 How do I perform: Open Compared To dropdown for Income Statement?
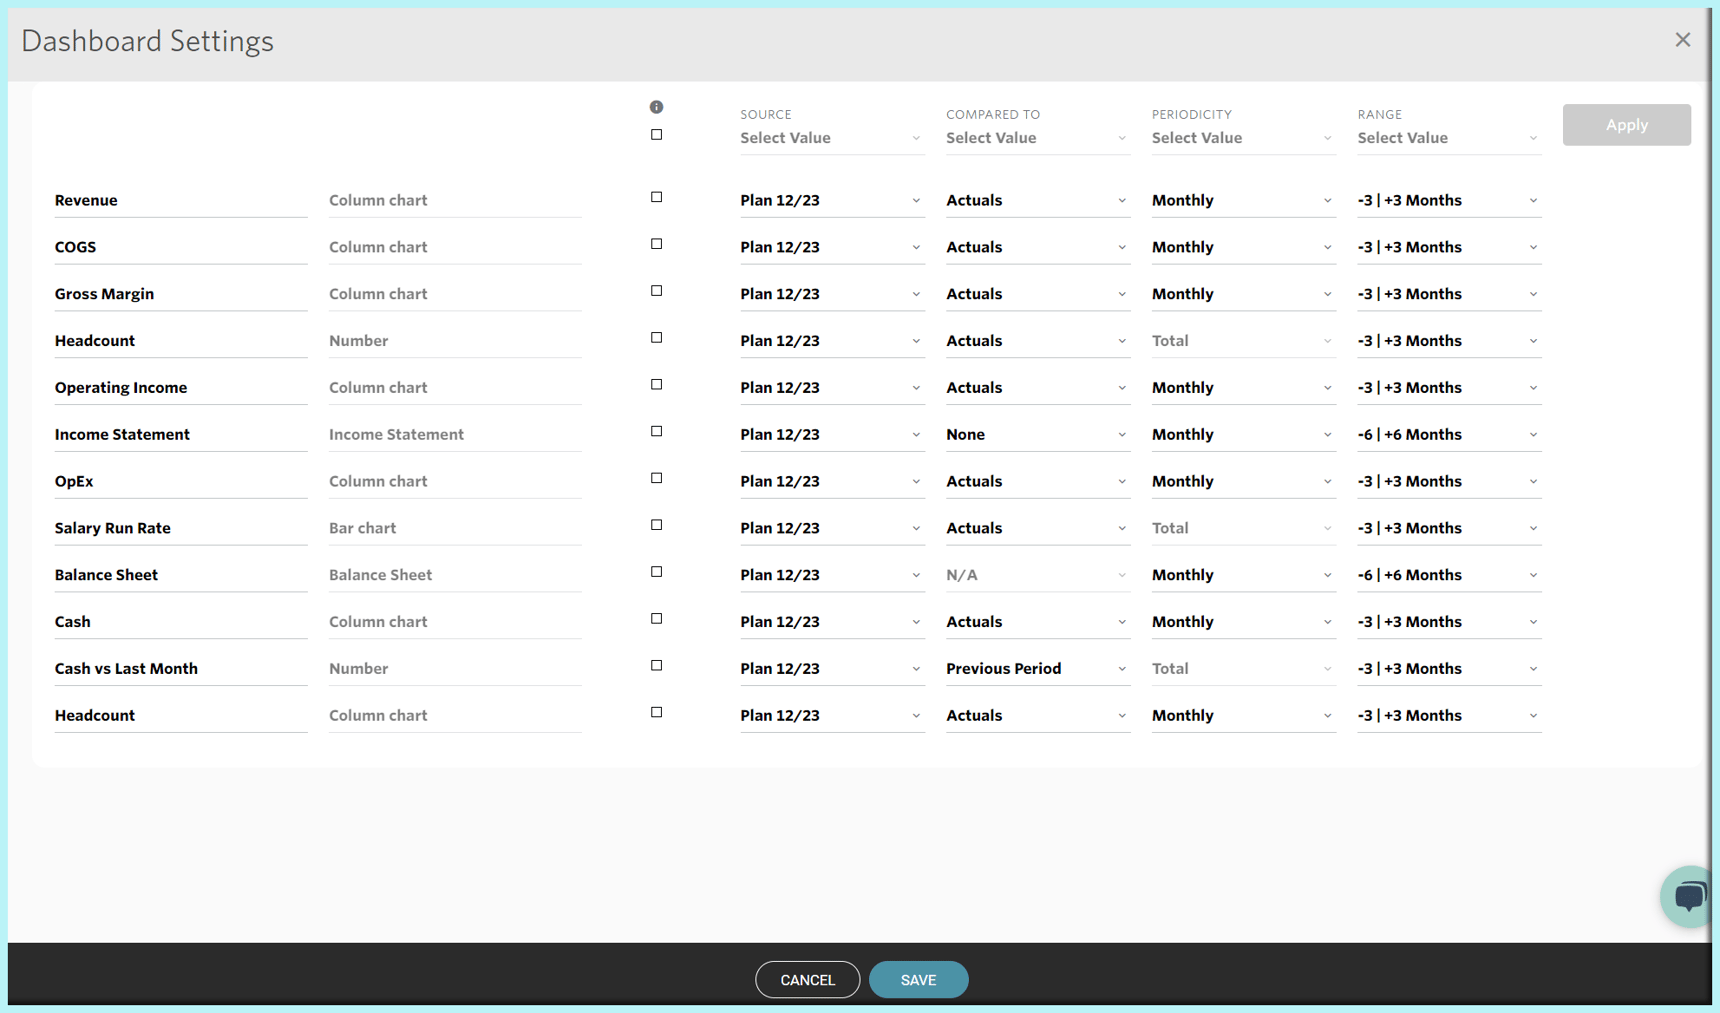(x=1036, y=435)
